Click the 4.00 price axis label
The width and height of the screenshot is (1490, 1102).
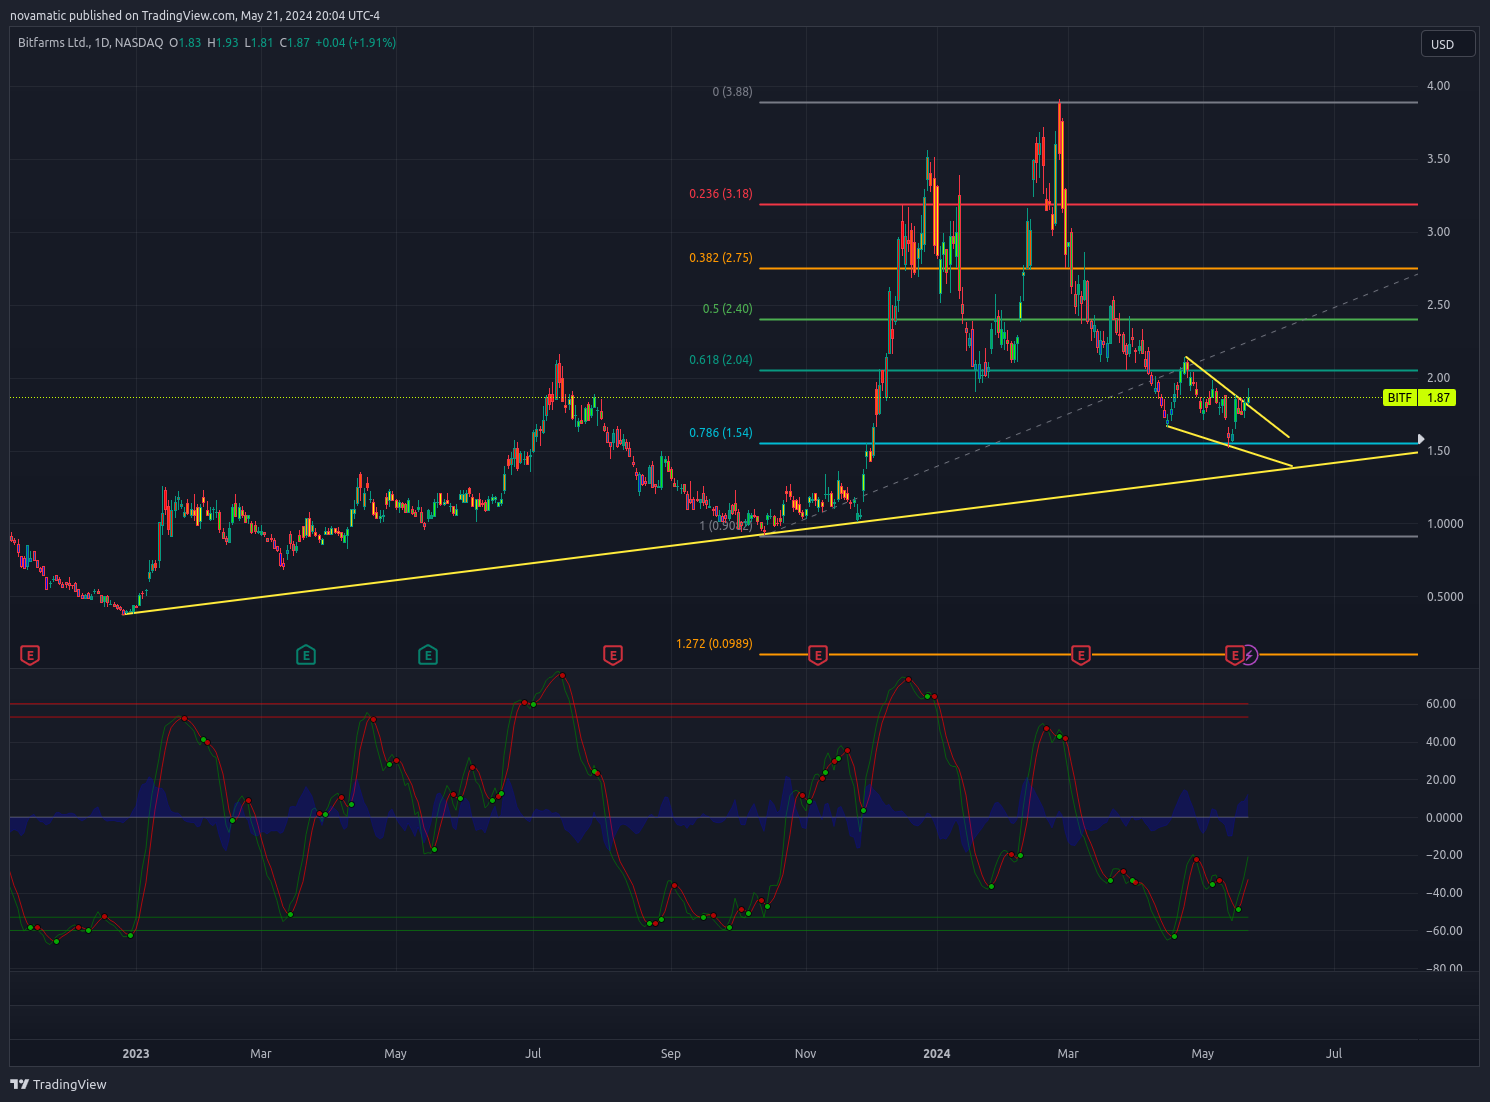click(1438, 86)
